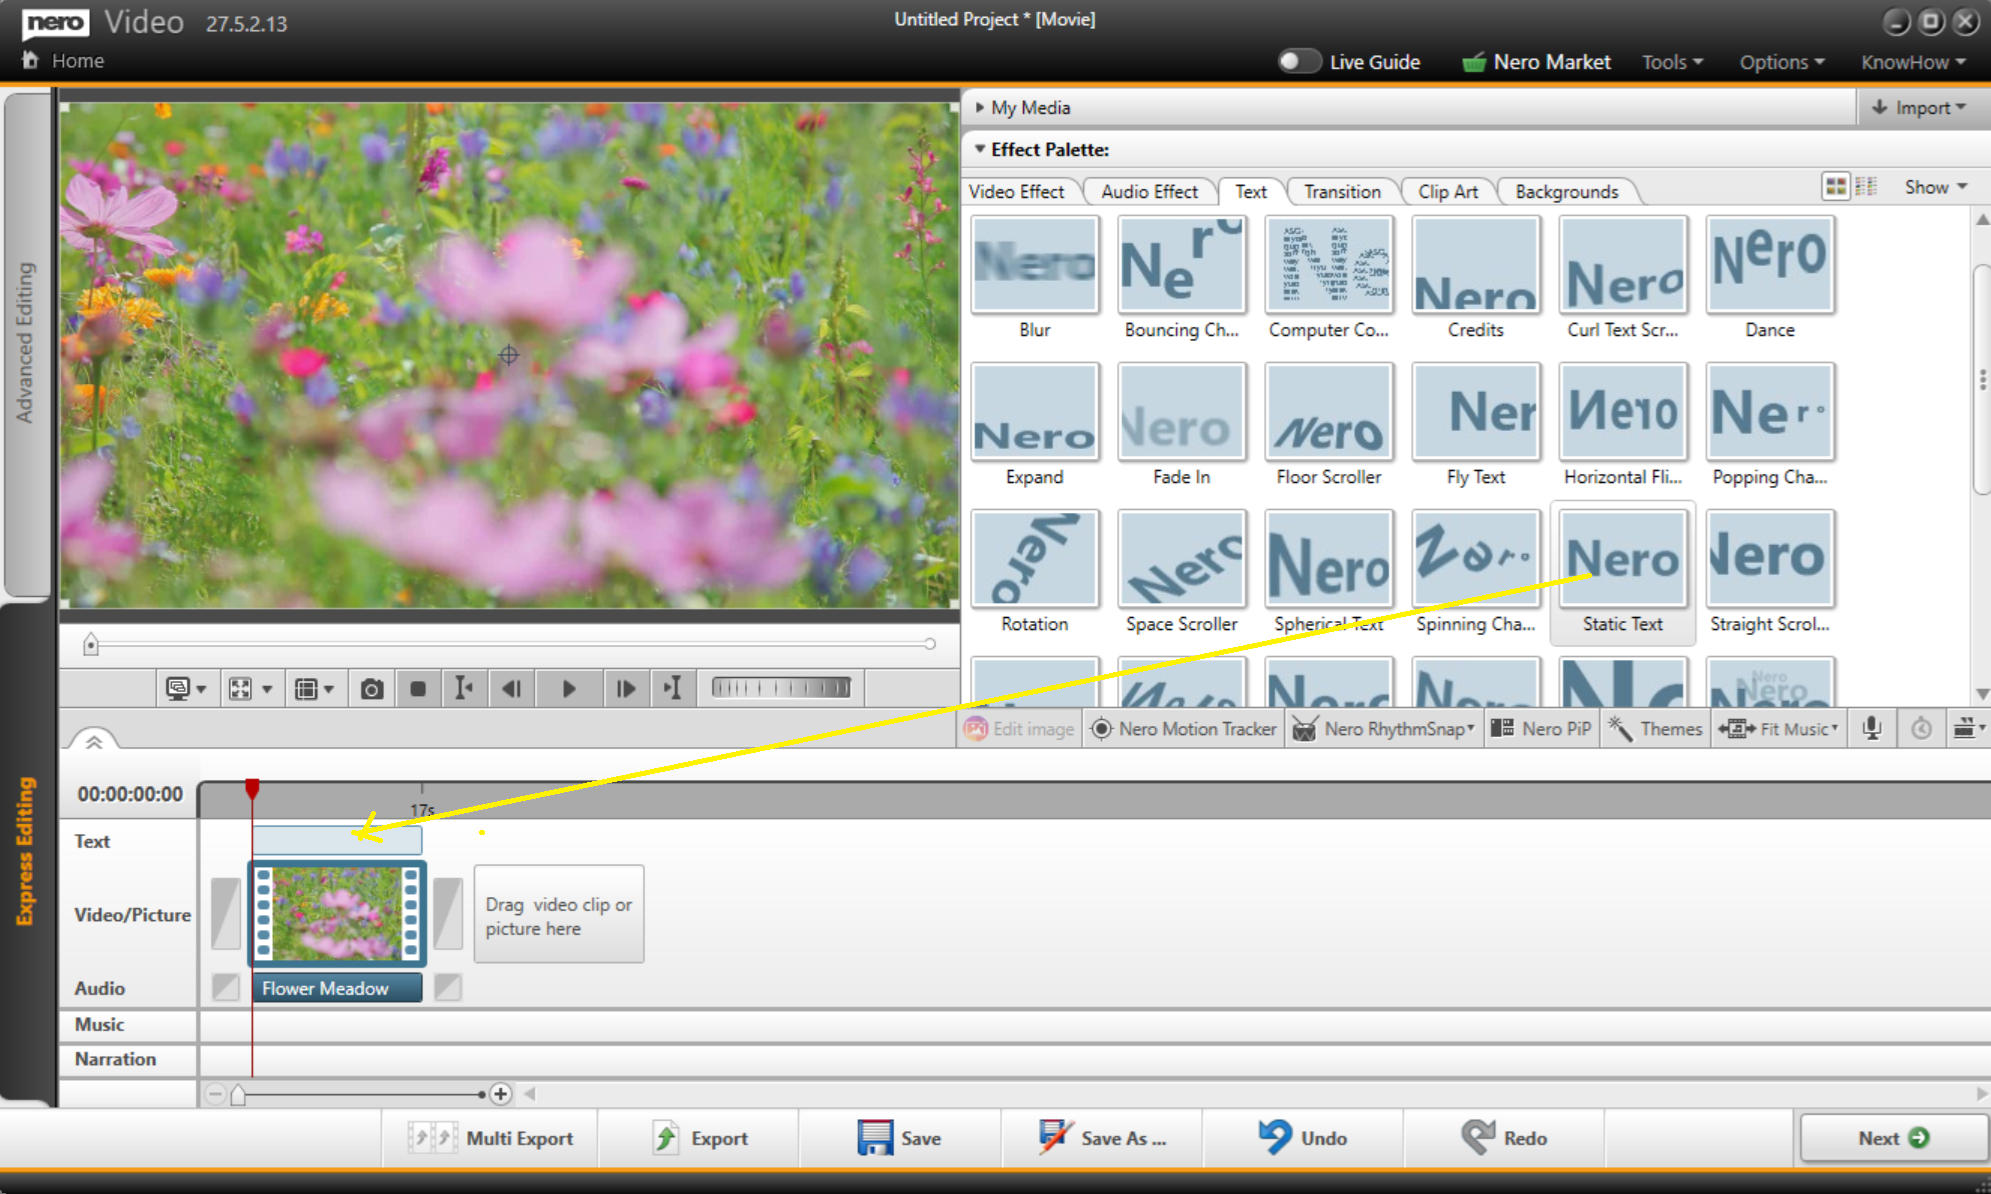Zoom in timeline with the plus icon
Viewport: 1991px width, 1194px height.
(x=501, y=1094)
